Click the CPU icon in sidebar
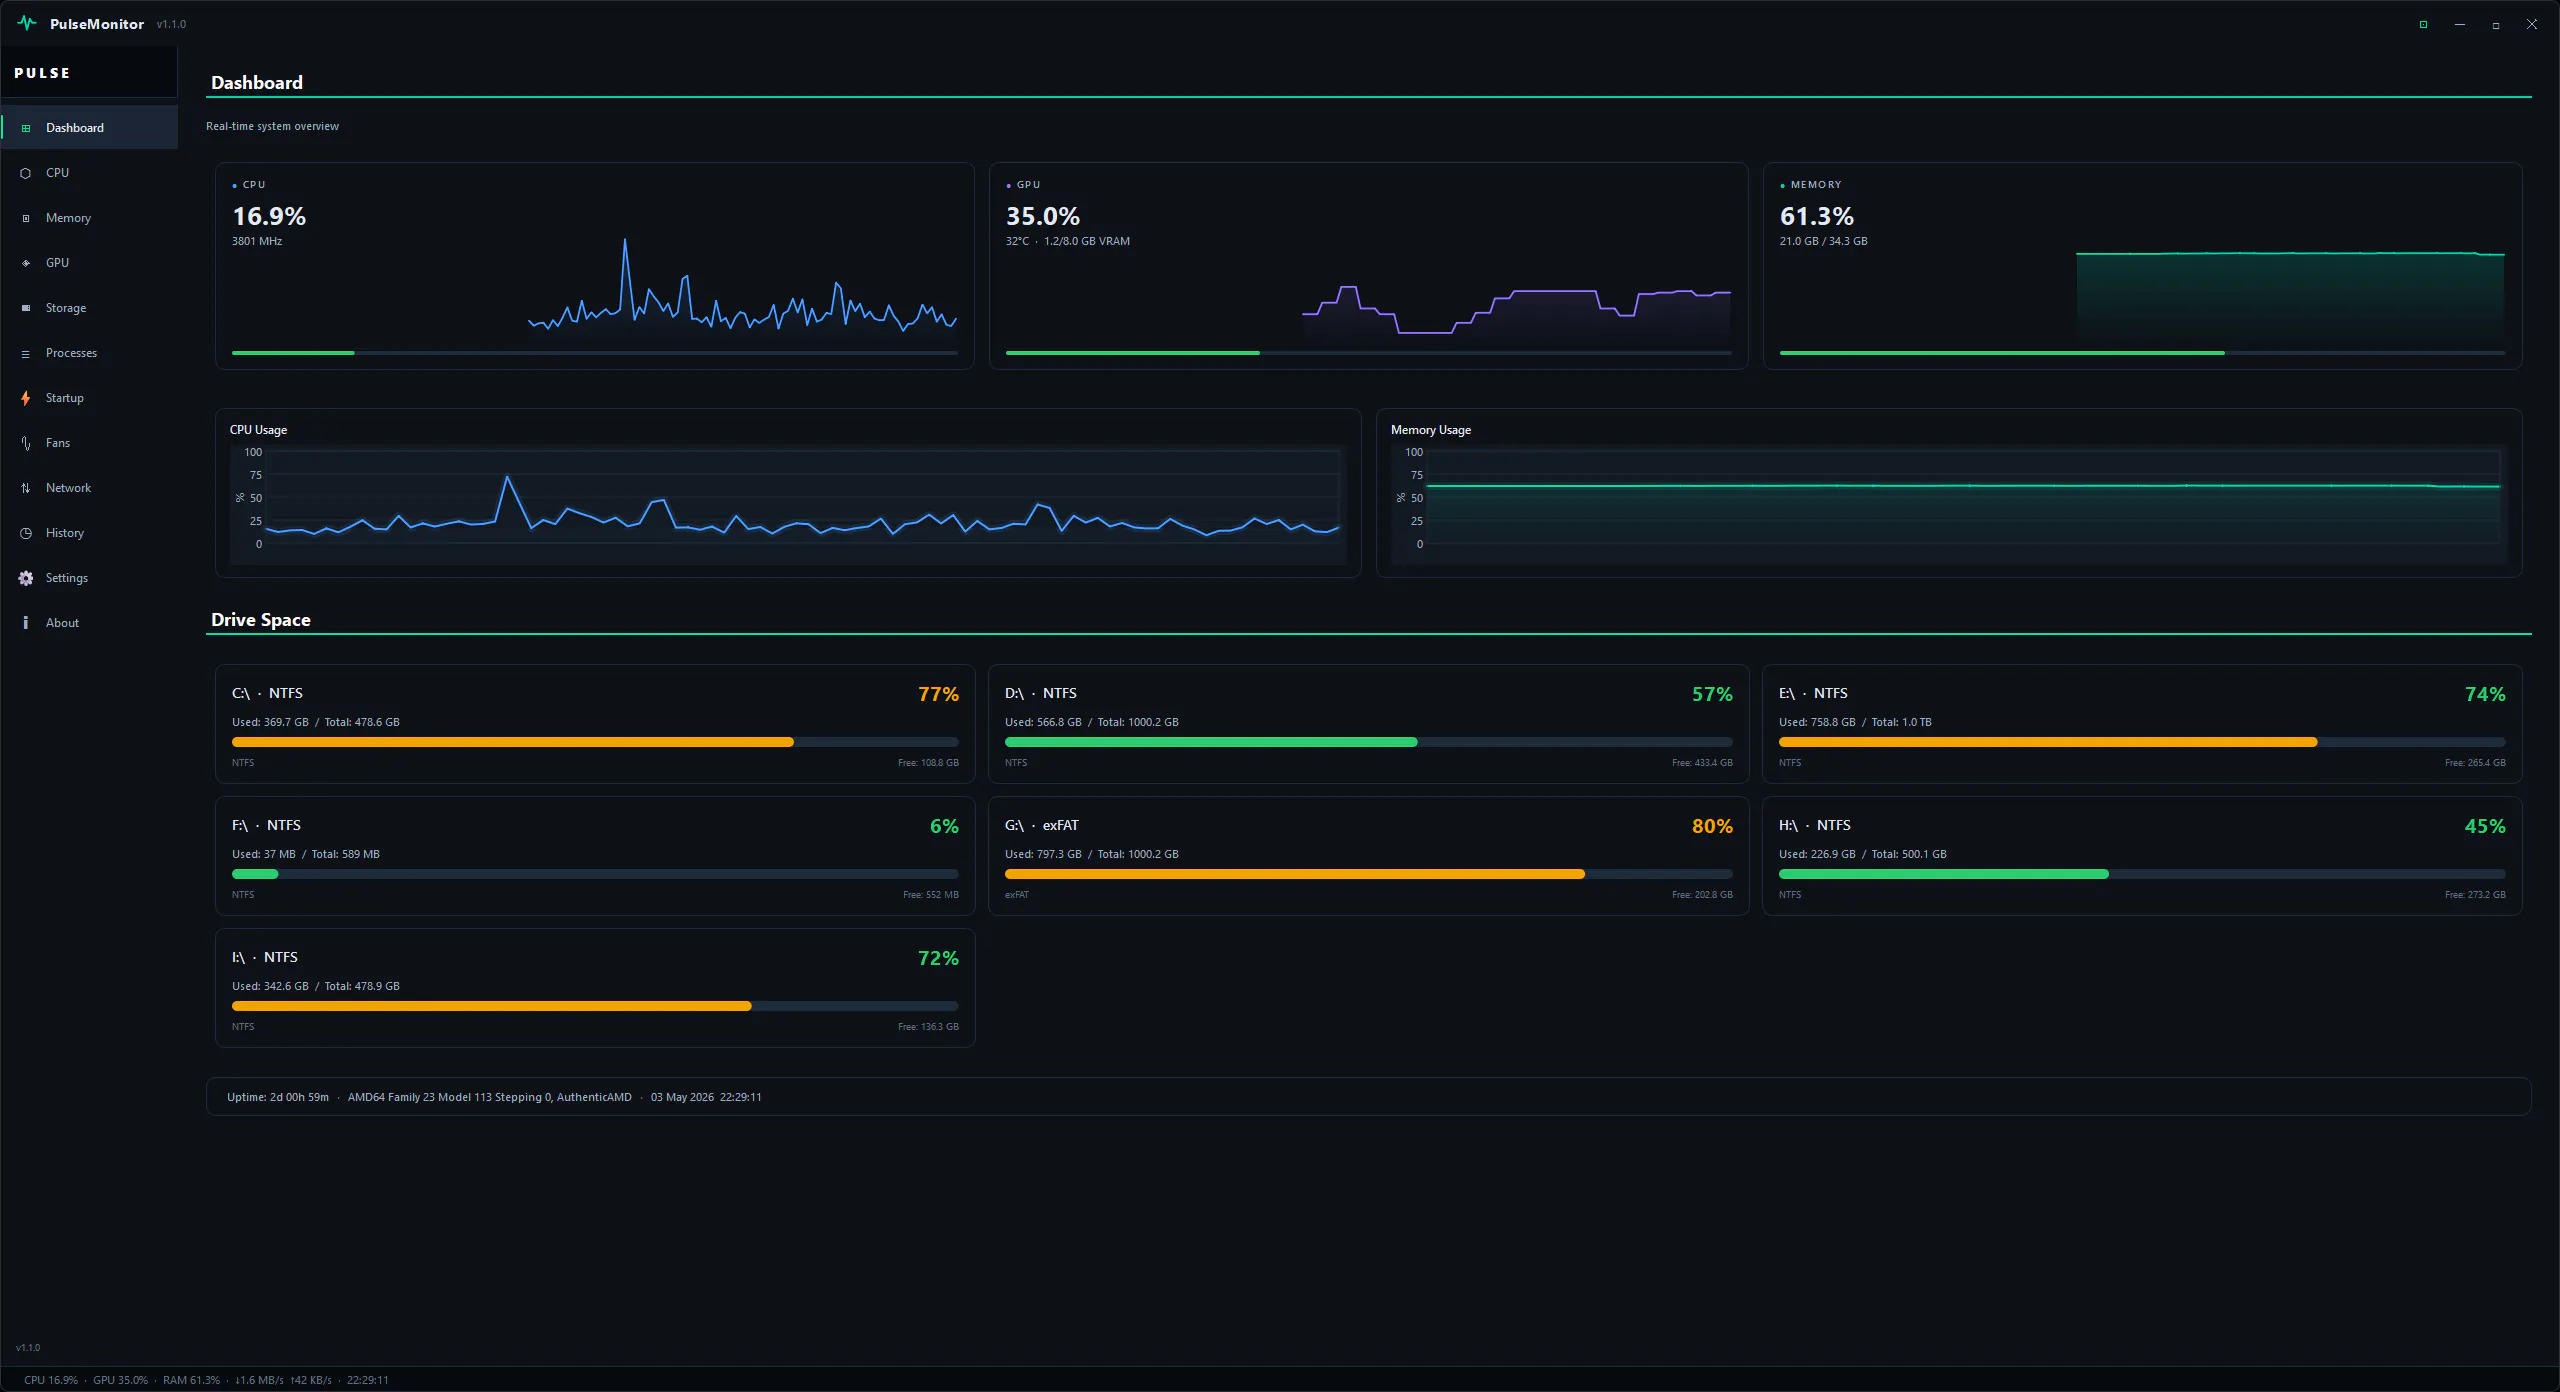This screenshot has width=2560, height=1392. [26, 173]
